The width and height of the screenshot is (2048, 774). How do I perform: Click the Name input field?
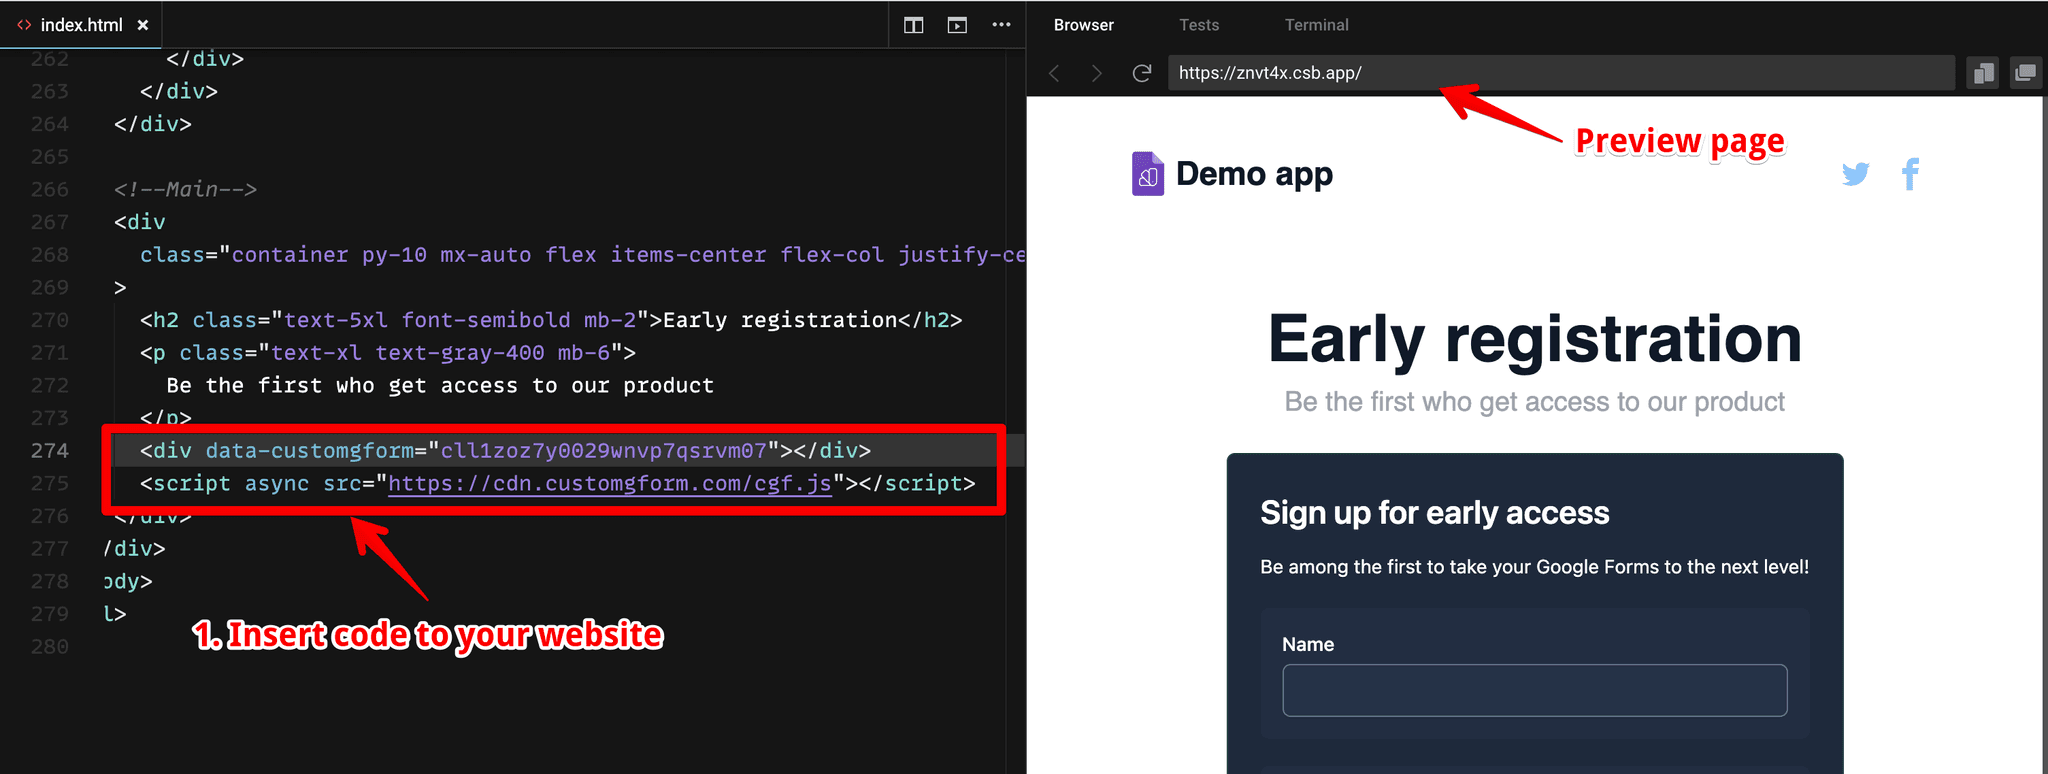1535,690
